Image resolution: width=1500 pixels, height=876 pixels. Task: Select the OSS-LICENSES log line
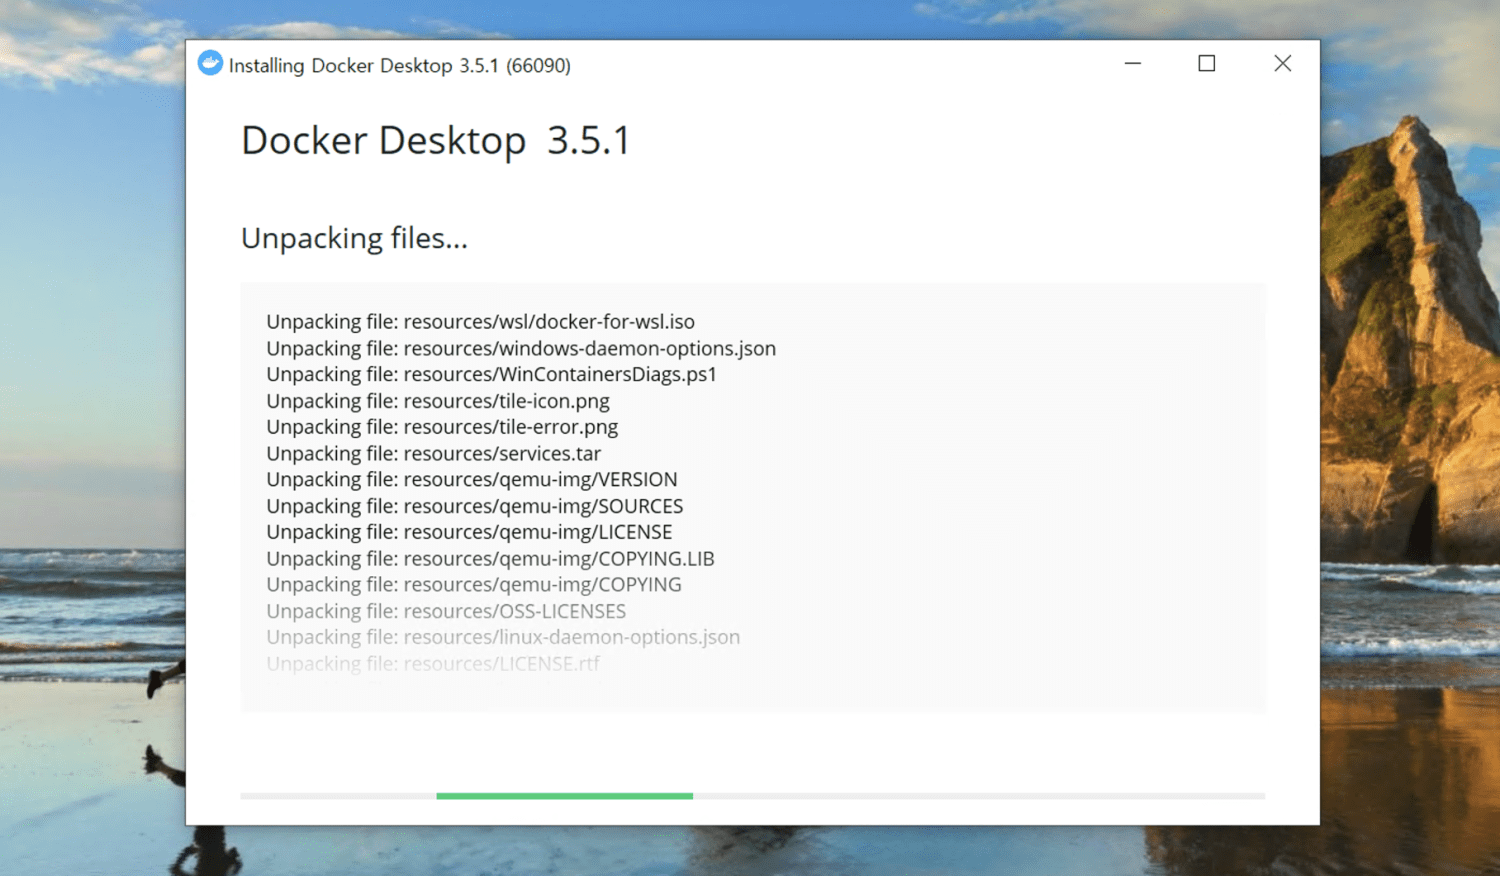pyautogui.click(x=446, y=611)
